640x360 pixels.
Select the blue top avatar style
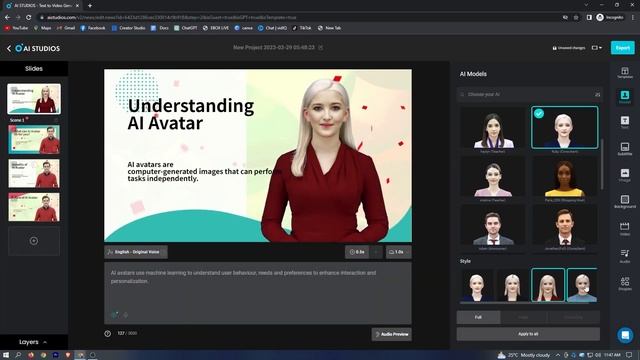pyautogui.click(x=582, y=285)
